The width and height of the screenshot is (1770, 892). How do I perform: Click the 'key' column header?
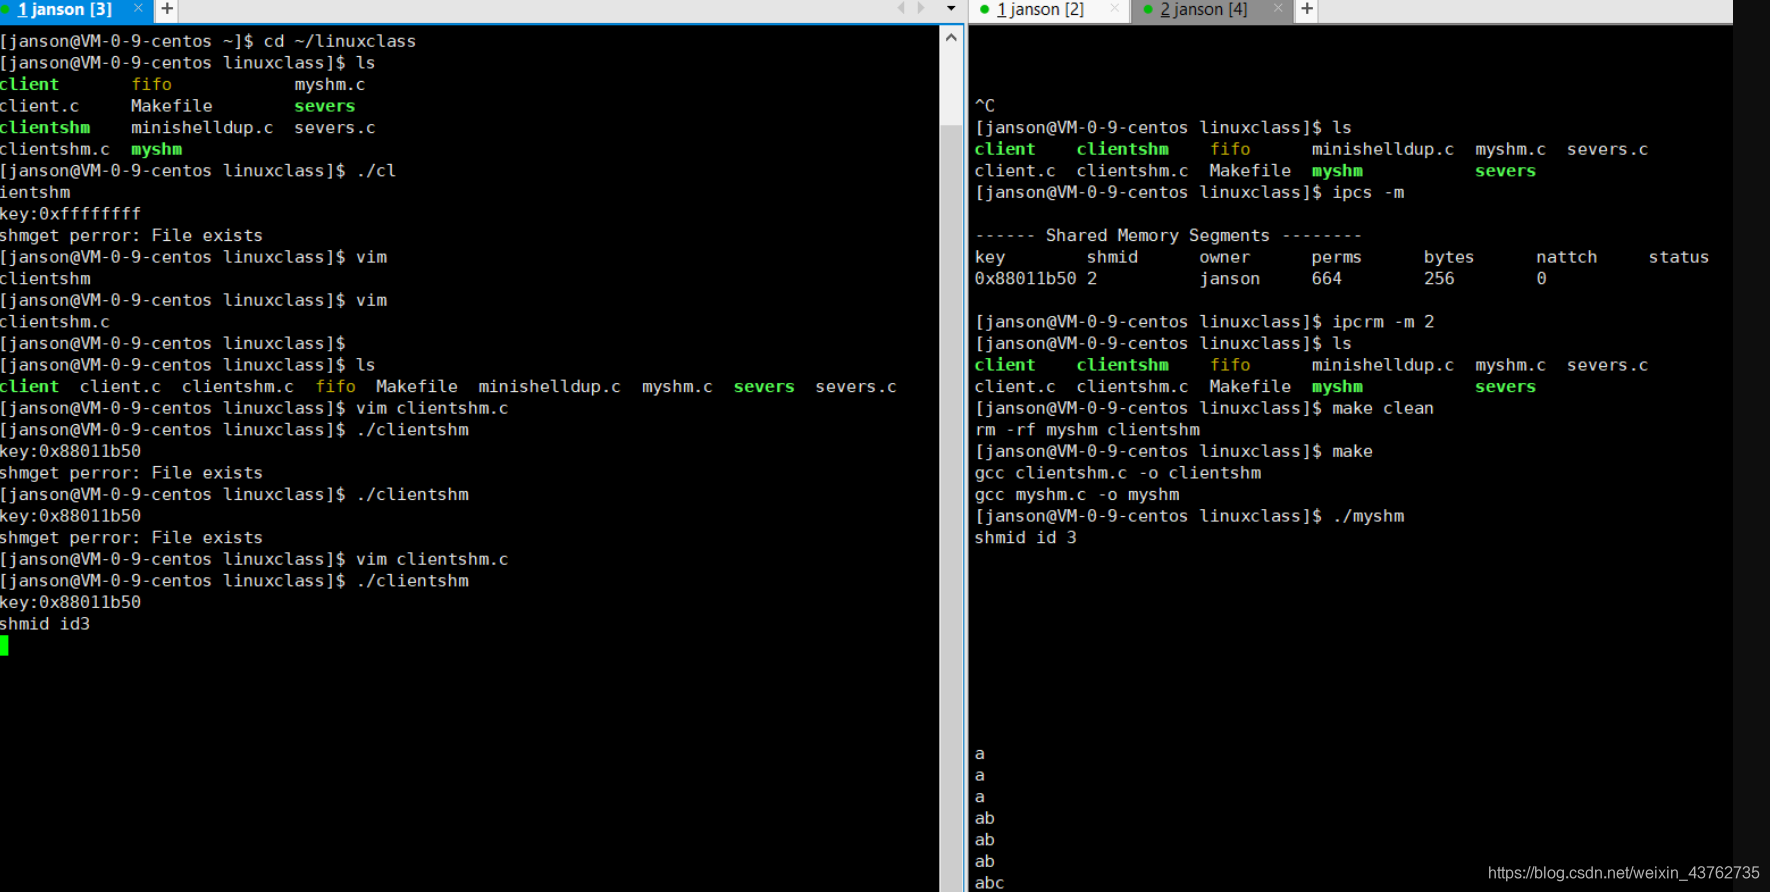point(990,257)
